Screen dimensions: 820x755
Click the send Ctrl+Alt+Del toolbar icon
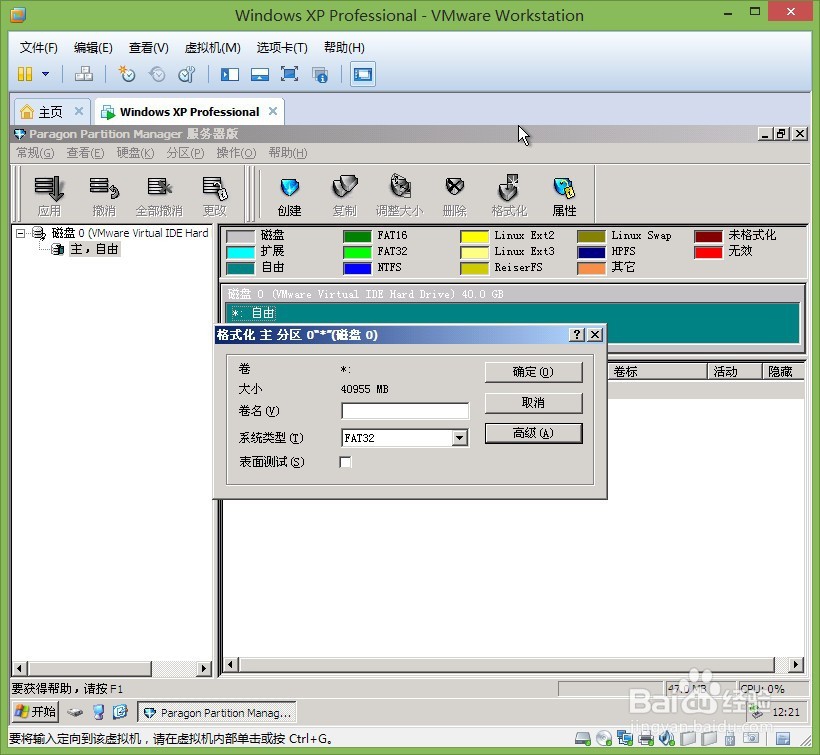(x=84, y=74)
